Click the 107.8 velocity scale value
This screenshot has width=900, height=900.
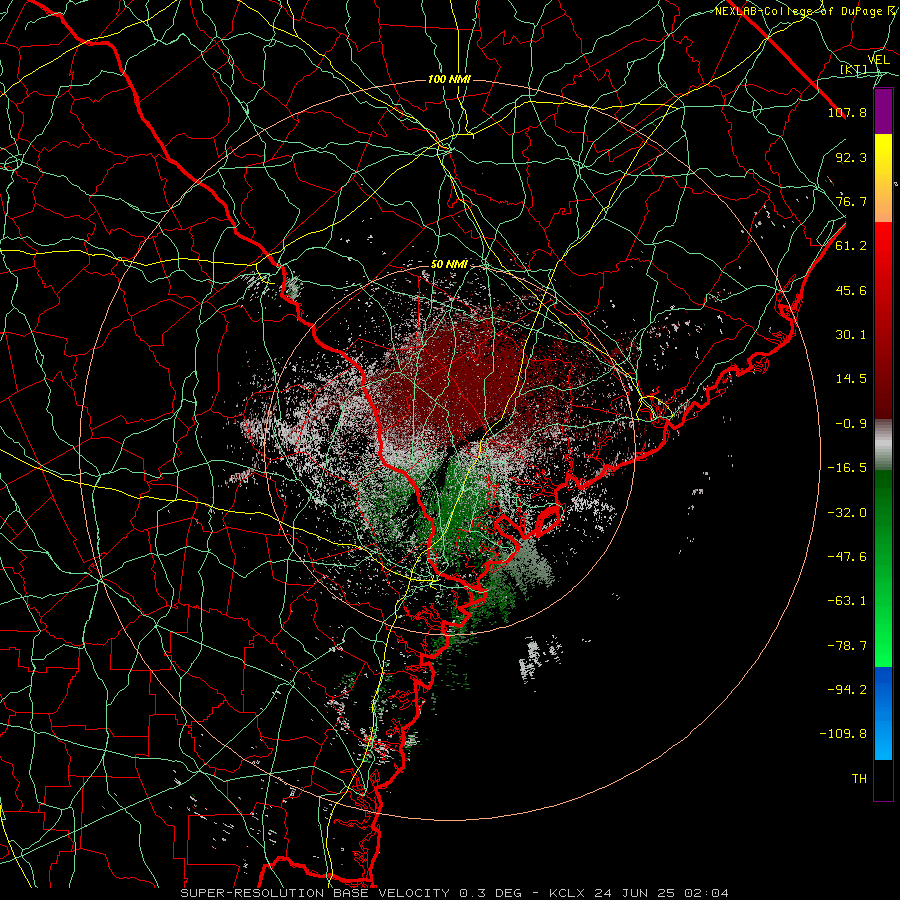(x=847, y=112)
